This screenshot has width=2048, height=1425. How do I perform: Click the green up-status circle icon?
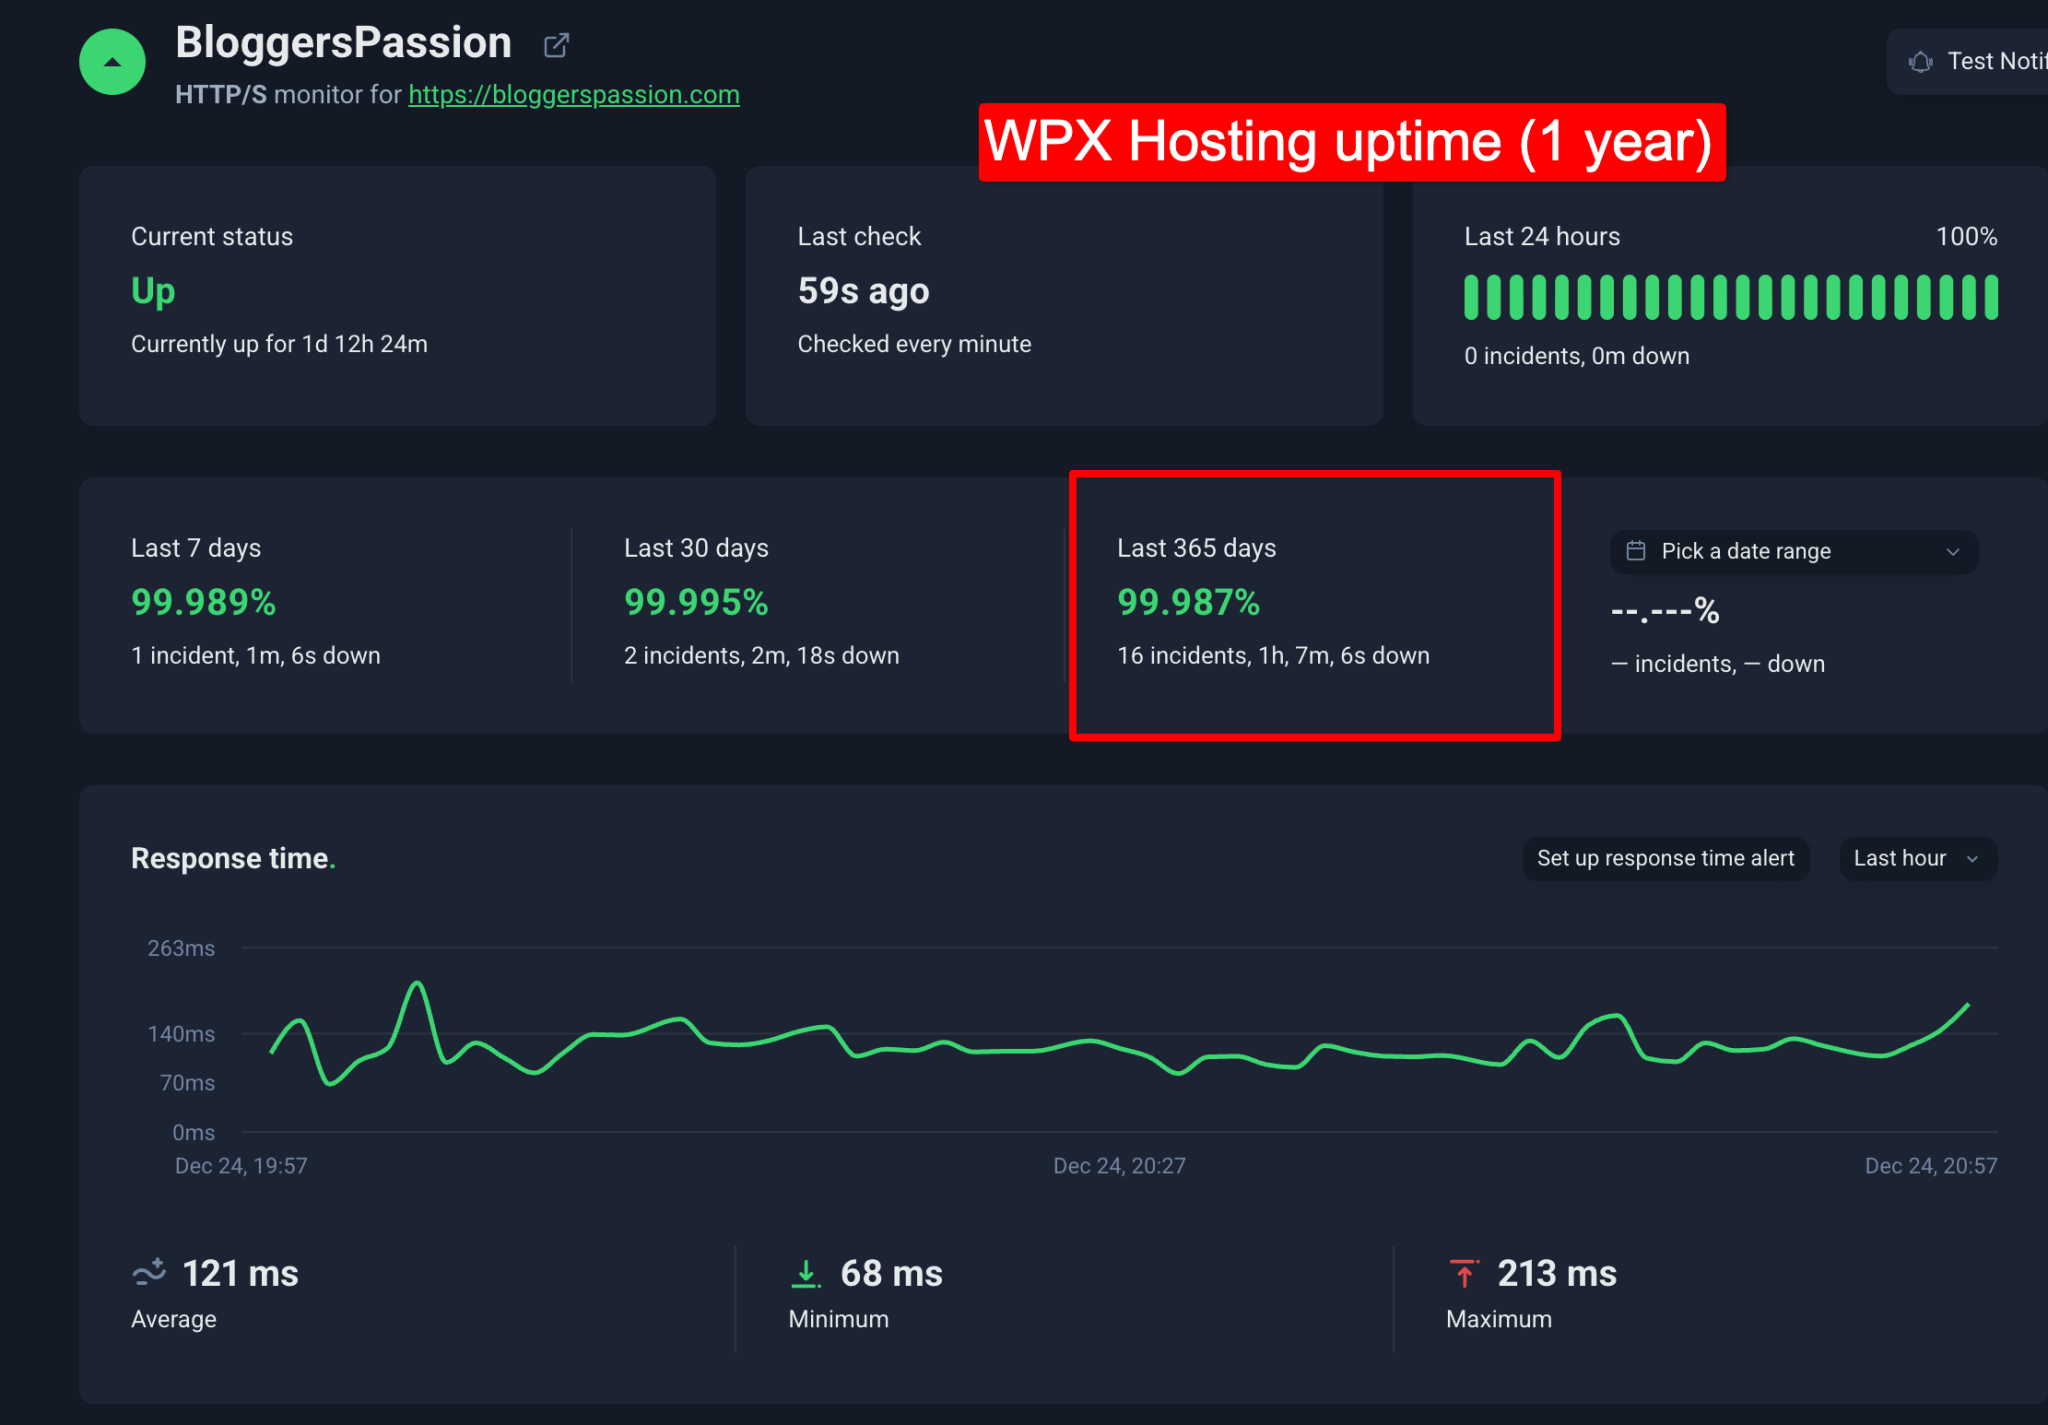112,62
